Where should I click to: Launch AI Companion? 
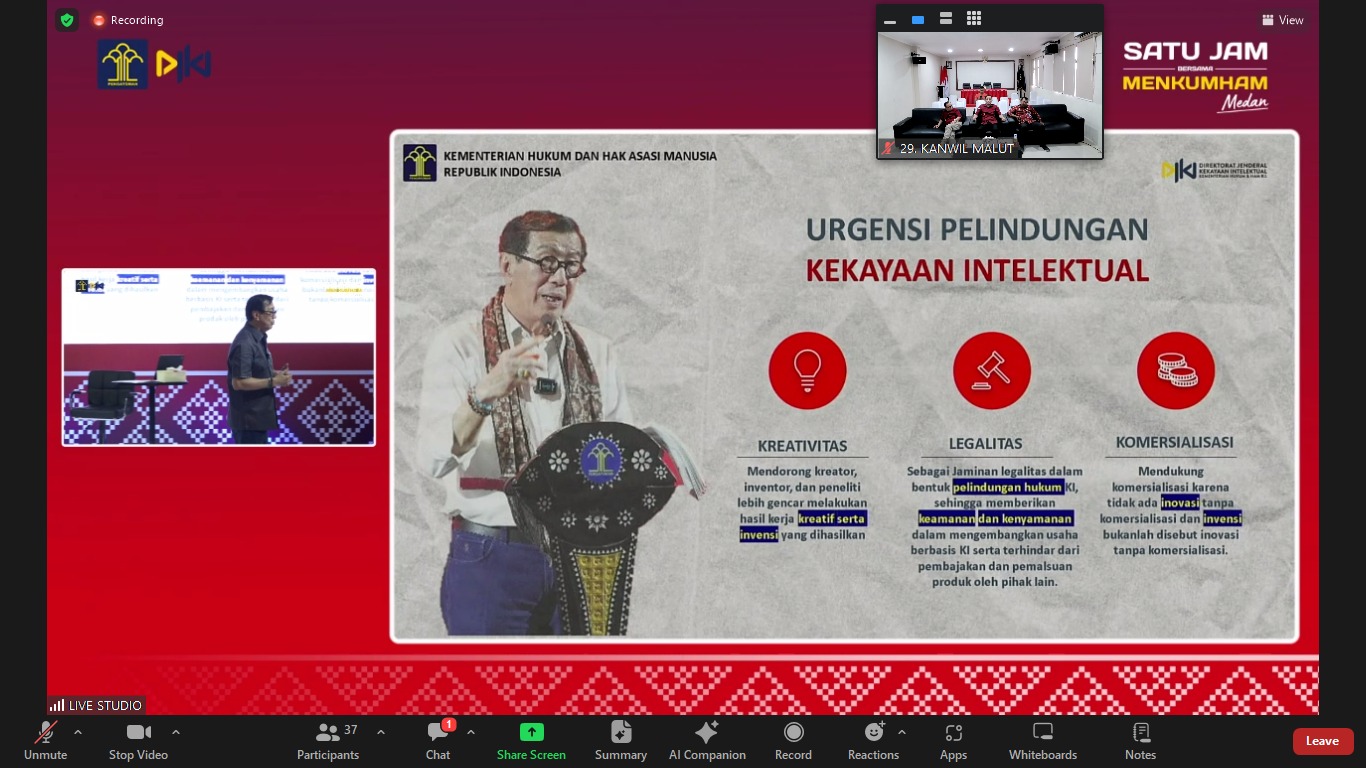[707, 741]
